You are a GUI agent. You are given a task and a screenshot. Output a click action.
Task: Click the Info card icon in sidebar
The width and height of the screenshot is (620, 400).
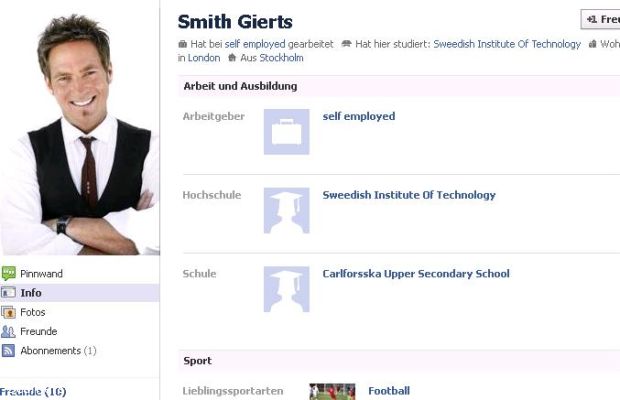tap(8, 292)
